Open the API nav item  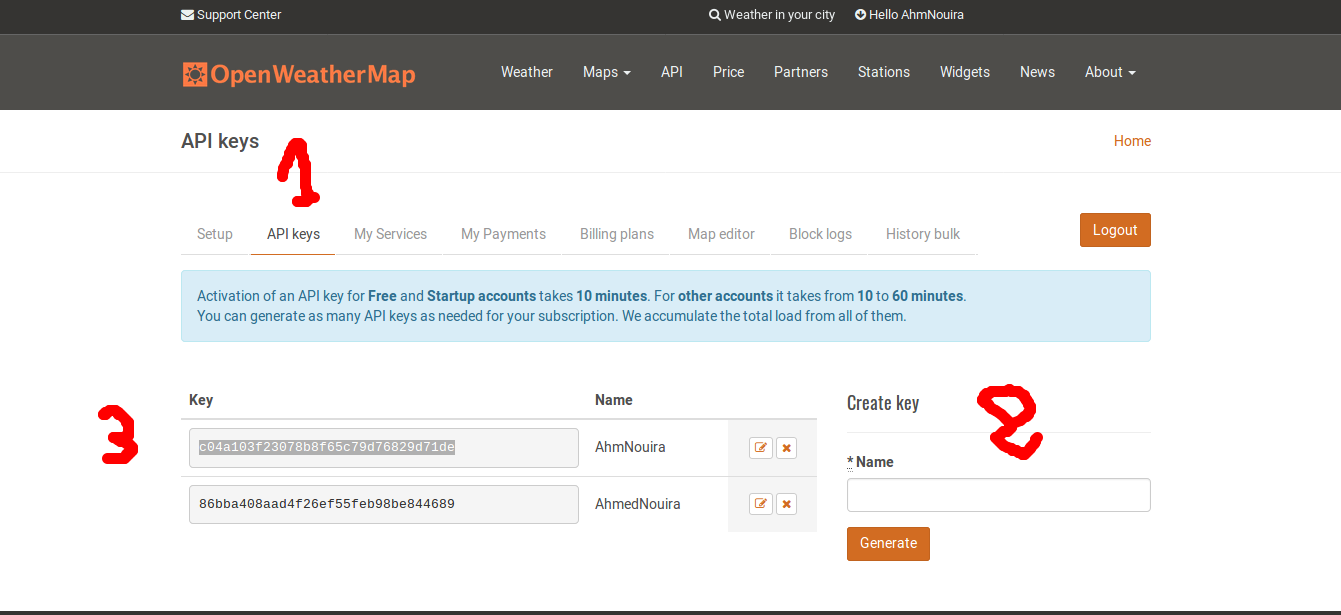pos(672,72)
